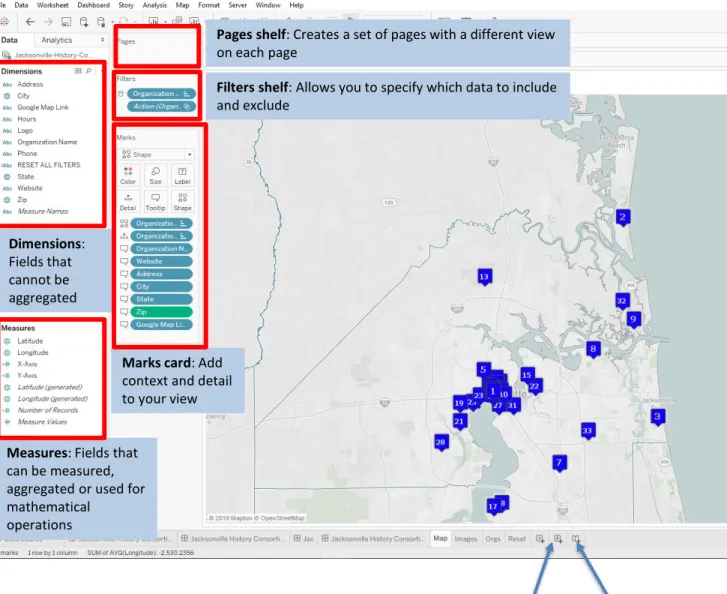This screenshot has height=594, width=727.
Task: Select map marker number 2
Action: coord(623,217)
